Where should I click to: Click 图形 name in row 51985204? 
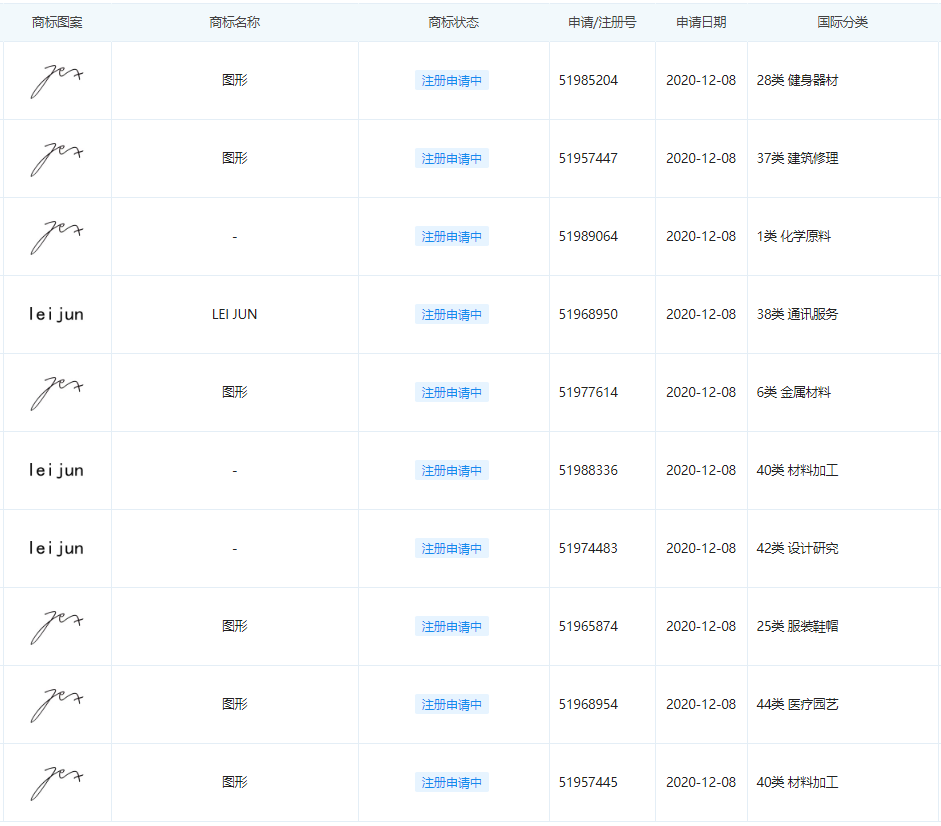click(235, 80)
